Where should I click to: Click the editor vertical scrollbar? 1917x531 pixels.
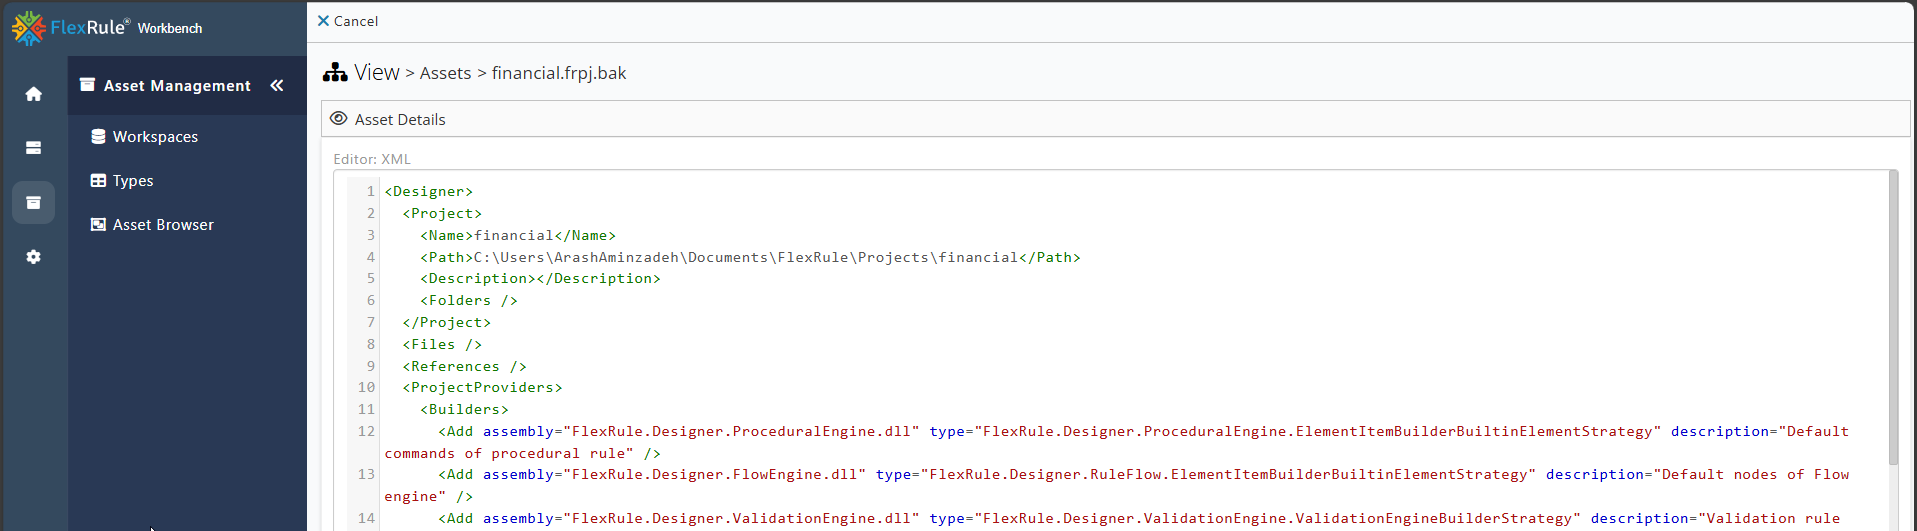pyautogui.click(x=1892, y=317)
